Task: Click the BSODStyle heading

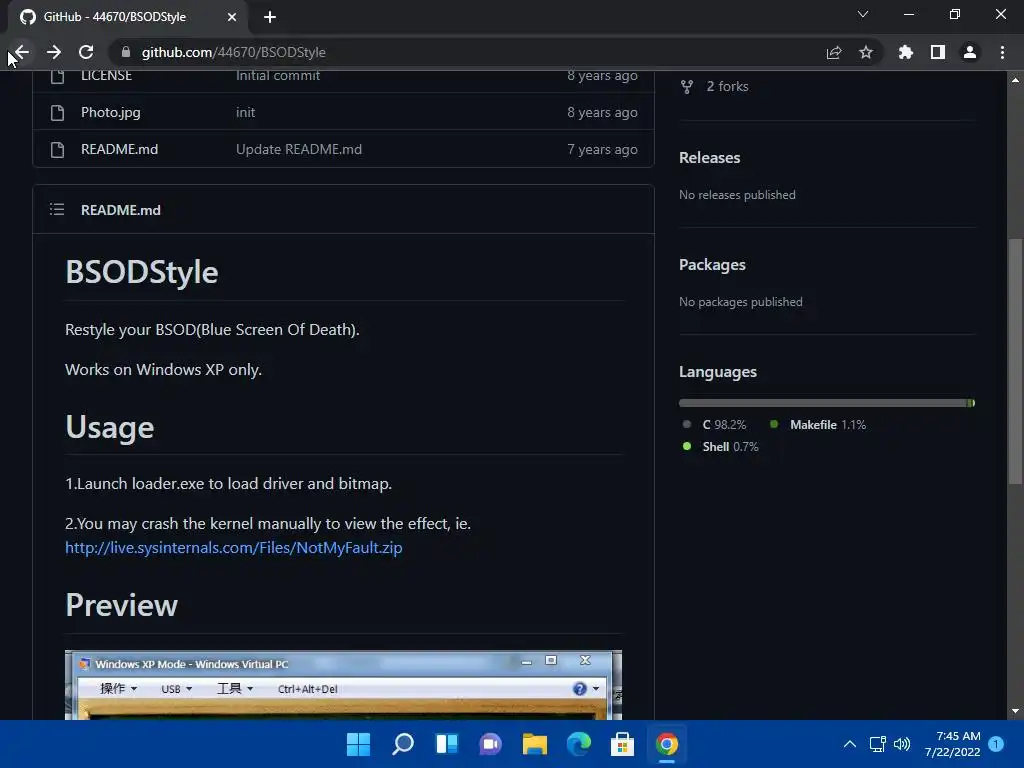Action: 142,272
